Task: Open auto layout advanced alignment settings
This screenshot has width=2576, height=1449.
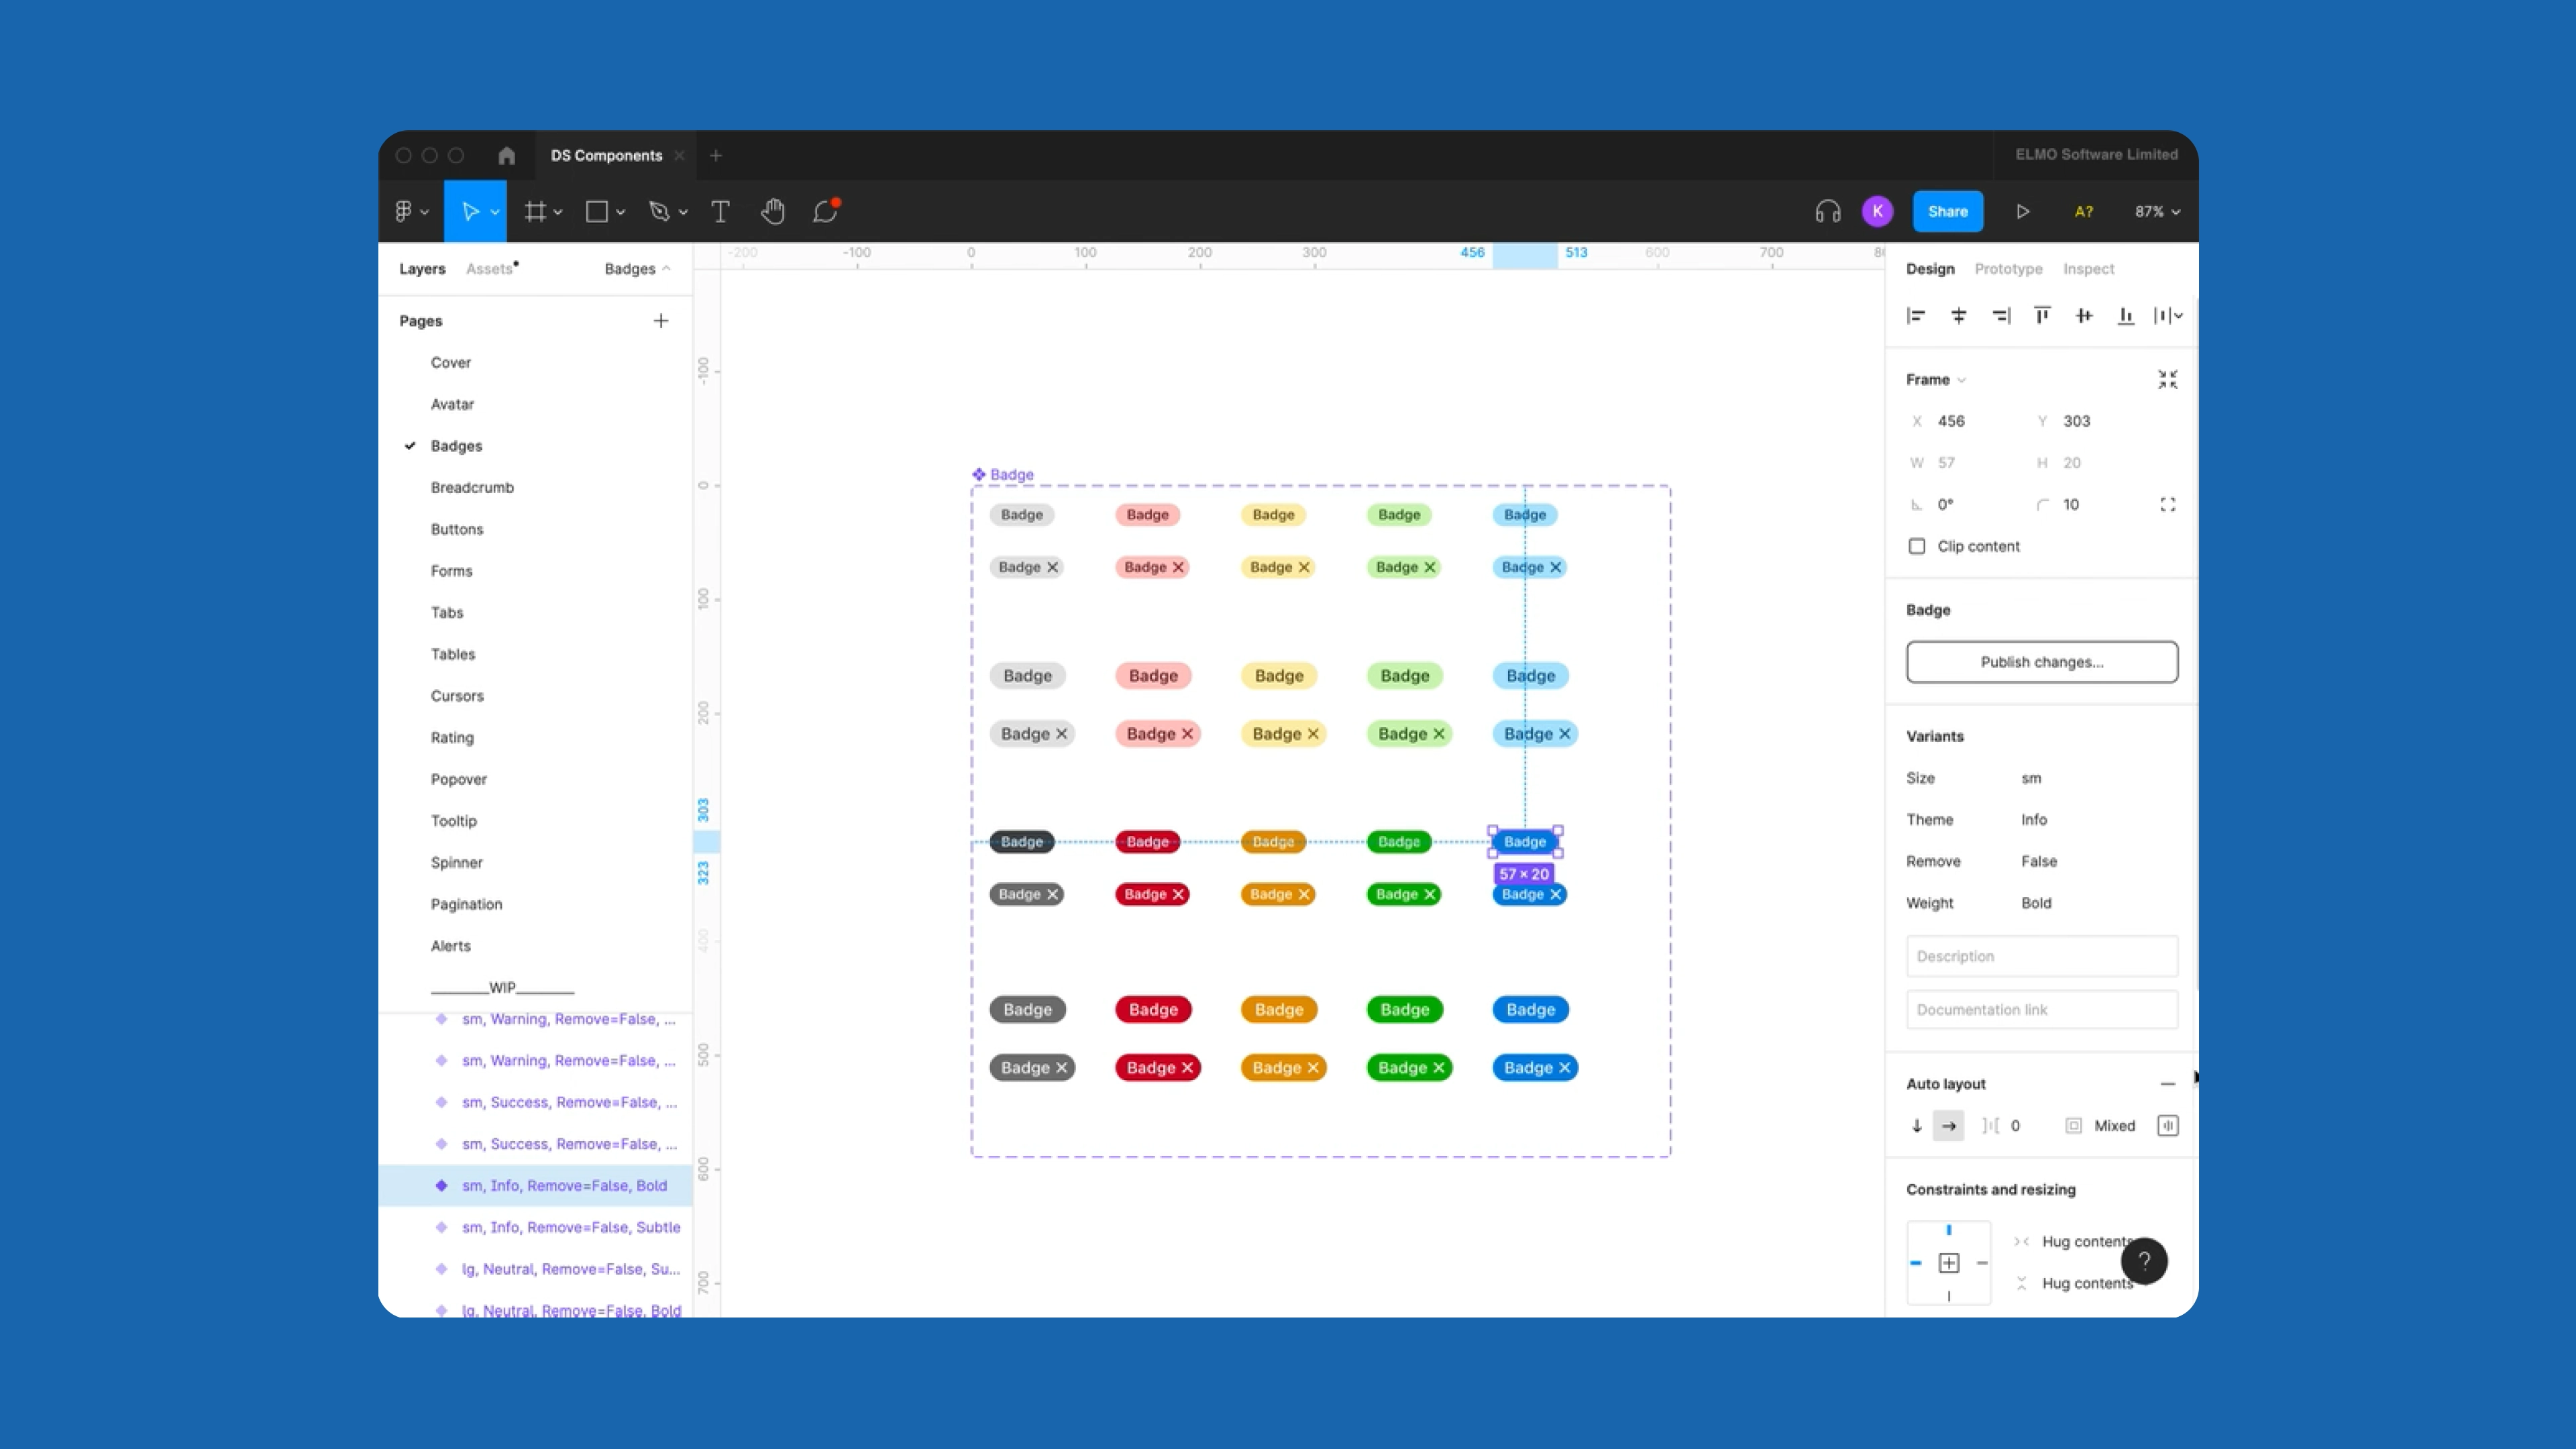Action: point(2167,1126)
